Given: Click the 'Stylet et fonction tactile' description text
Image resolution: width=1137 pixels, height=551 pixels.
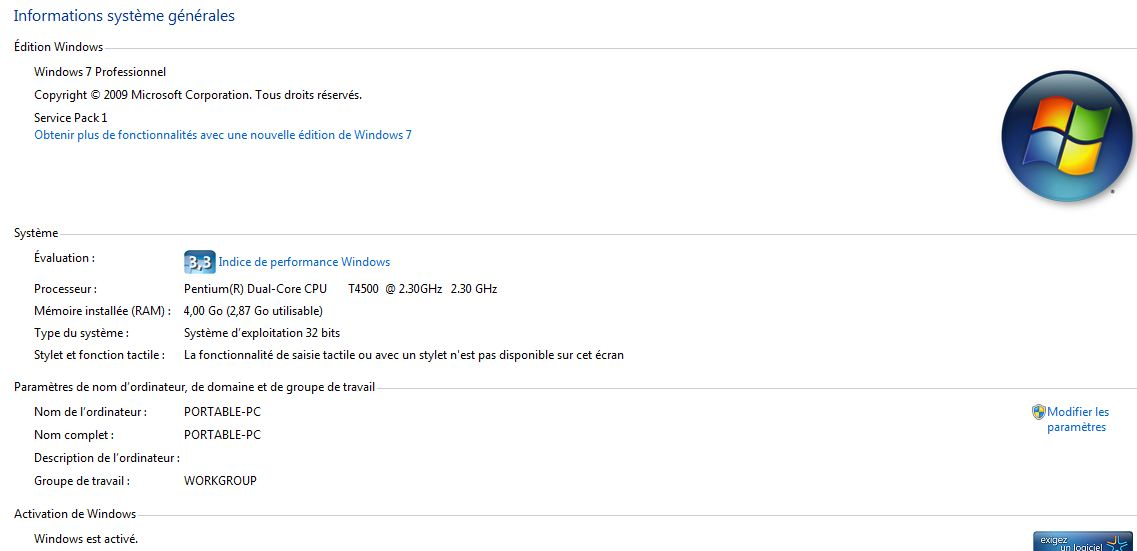Looking at the screenshot, I should click(404, 355).
